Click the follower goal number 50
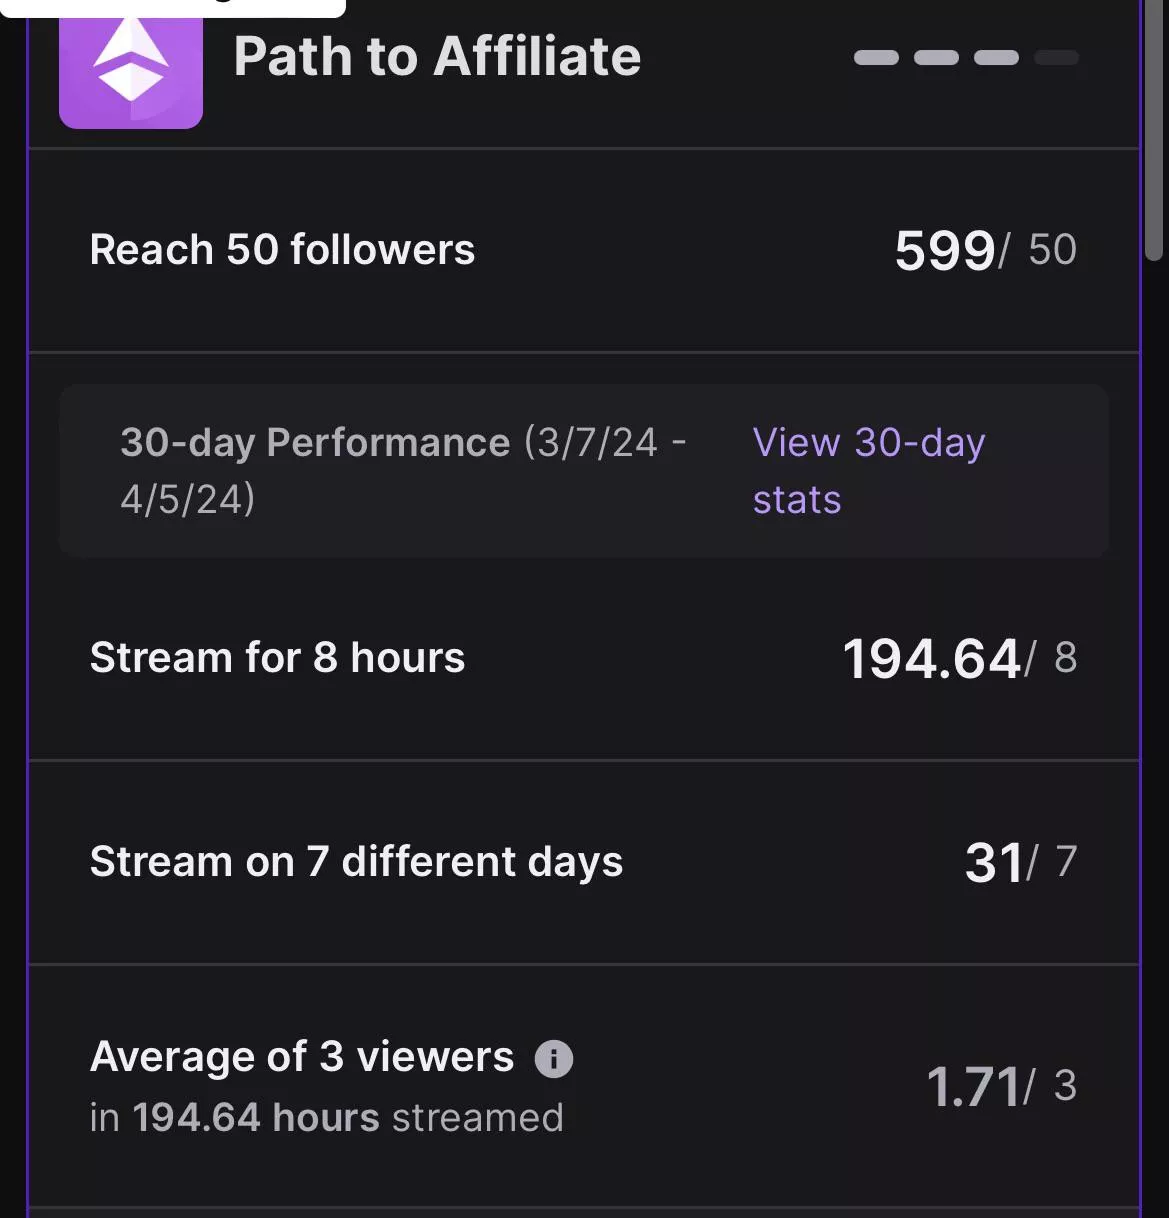The height and width of the screenshot is (1218, 1169). [x=1052, y=250]
